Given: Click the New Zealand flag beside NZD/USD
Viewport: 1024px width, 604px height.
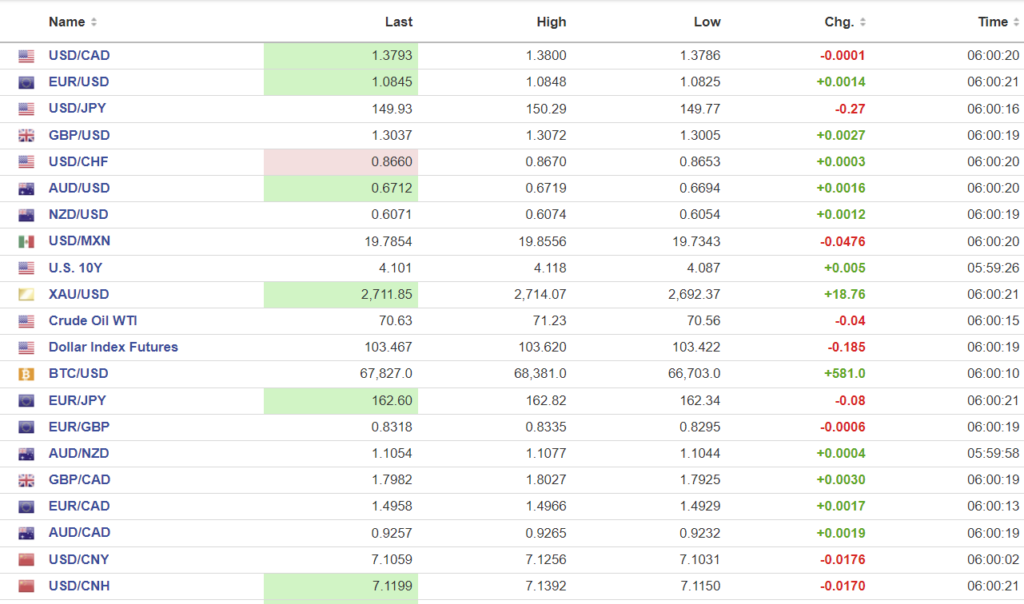Looking at the screenshot, I should pos(26,215).
